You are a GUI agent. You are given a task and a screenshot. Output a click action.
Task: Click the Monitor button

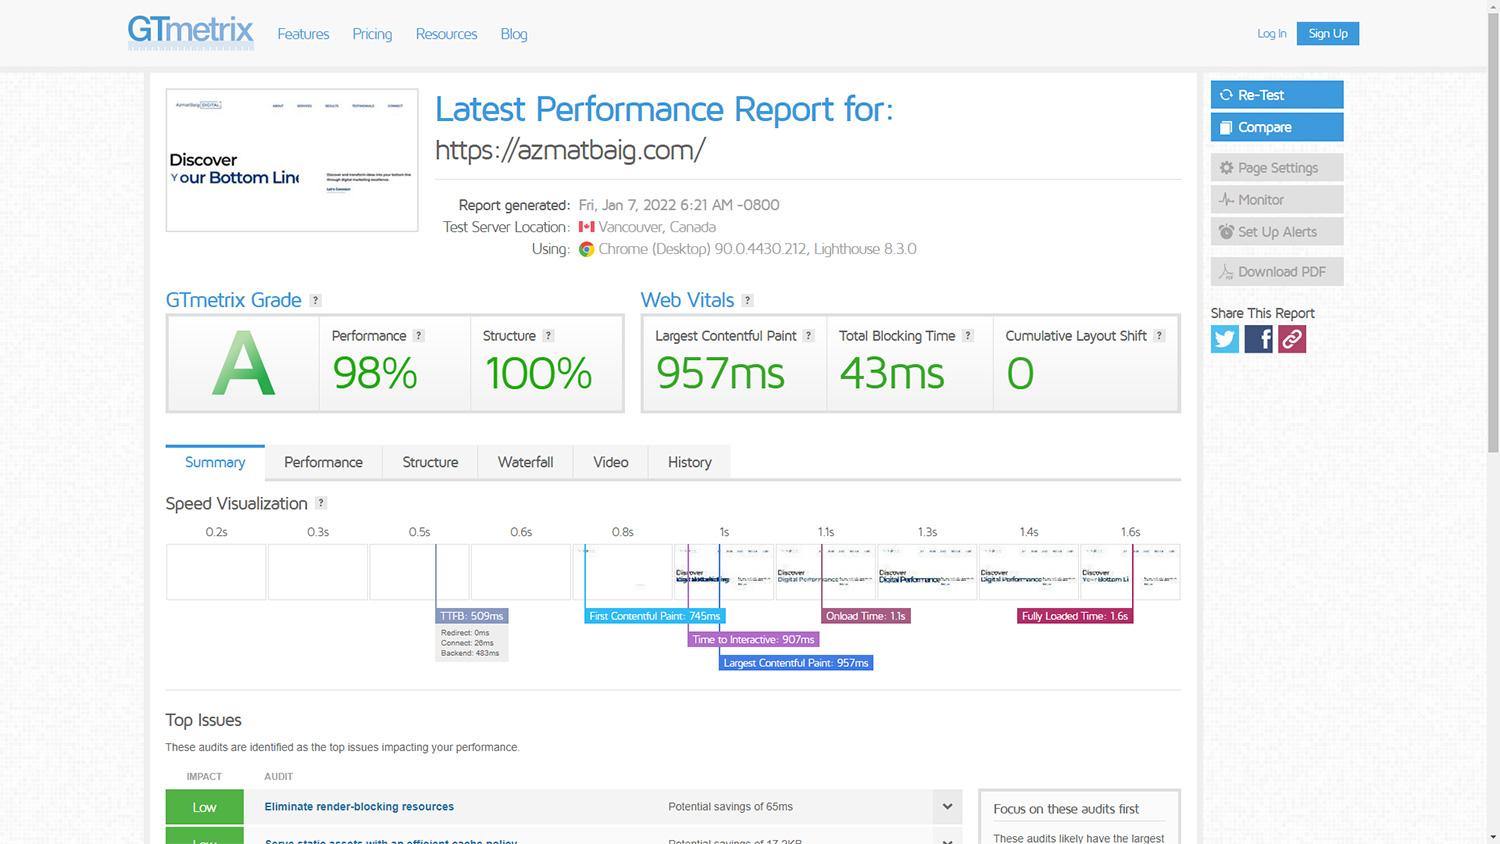(x=1277, y=200)
